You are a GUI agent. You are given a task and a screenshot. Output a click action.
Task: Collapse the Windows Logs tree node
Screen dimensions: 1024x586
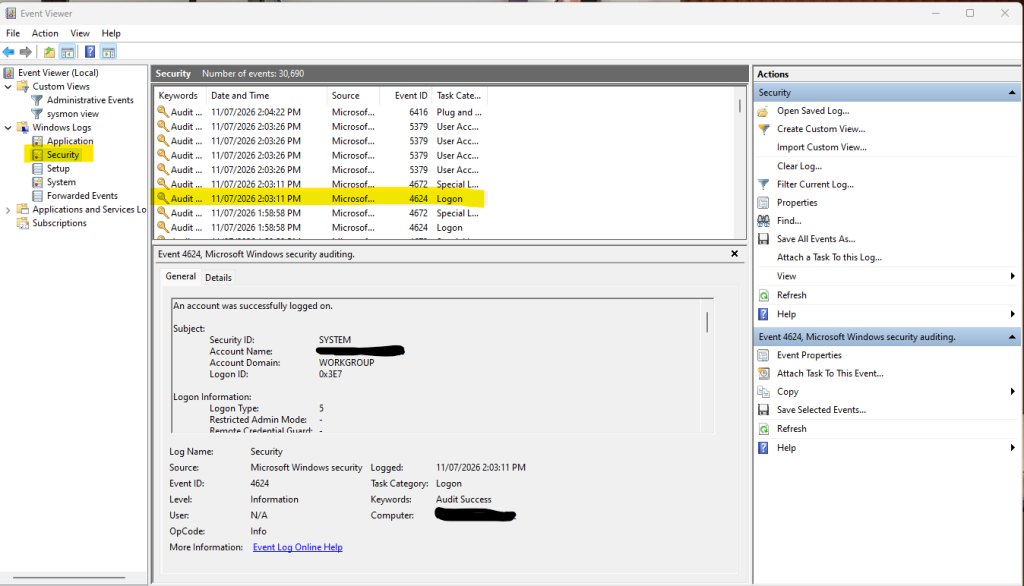tap(8, 127)
